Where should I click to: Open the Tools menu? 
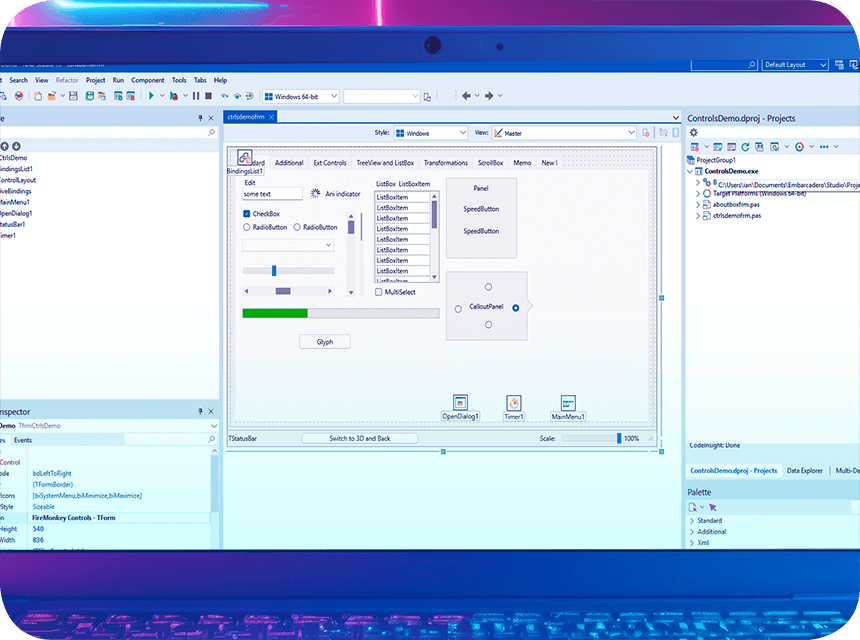click(x=179, y=80)
